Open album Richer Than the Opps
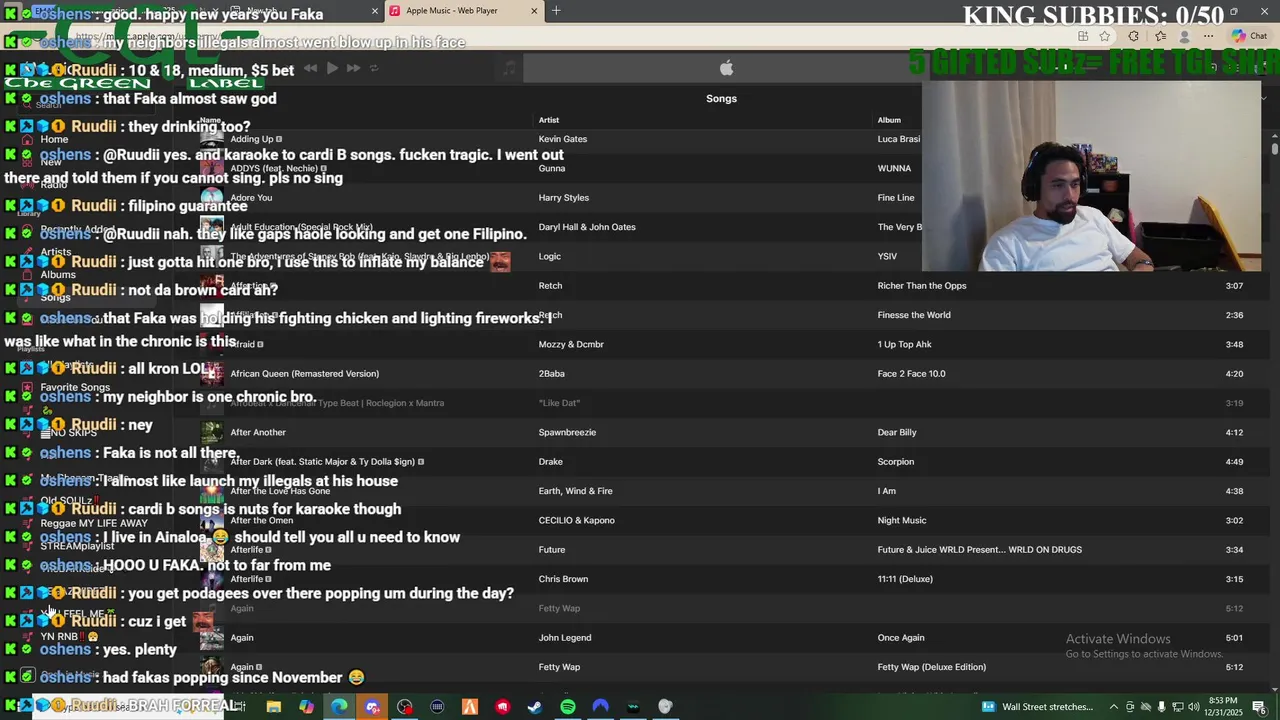 point(922,286)
